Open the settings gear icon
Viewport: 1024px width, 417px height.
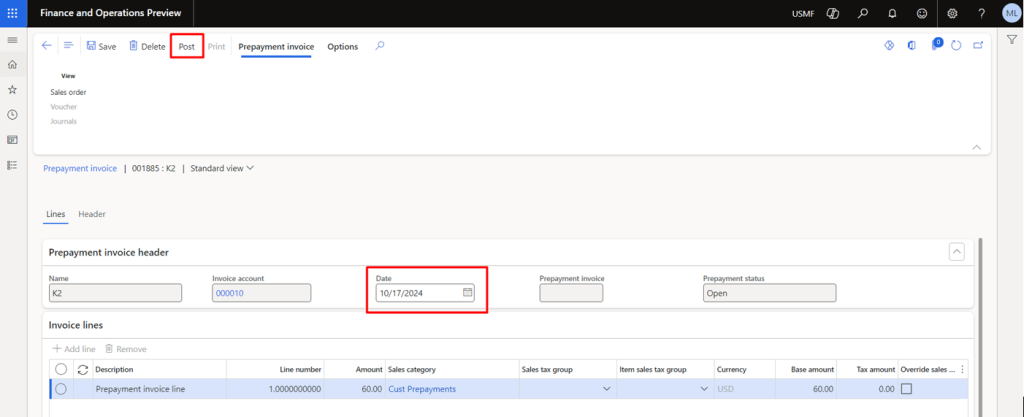952,13
